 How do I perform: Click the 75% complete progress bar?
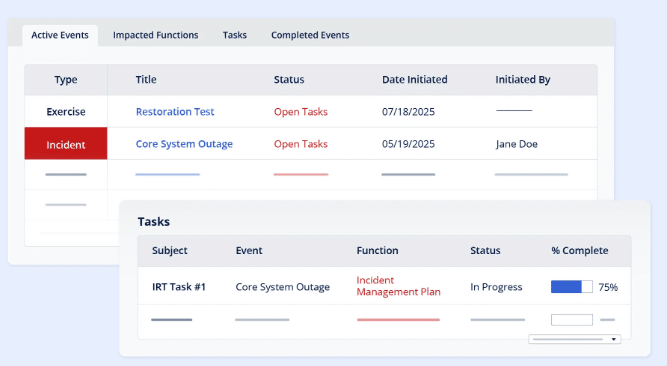pos(572,287)
